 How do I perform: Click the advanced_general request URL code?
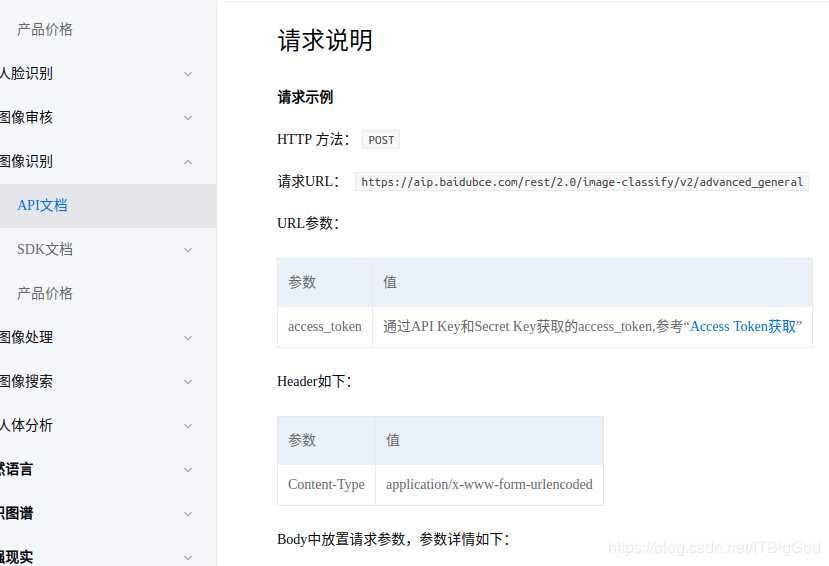pyautogui.click(x=582, y=182)
